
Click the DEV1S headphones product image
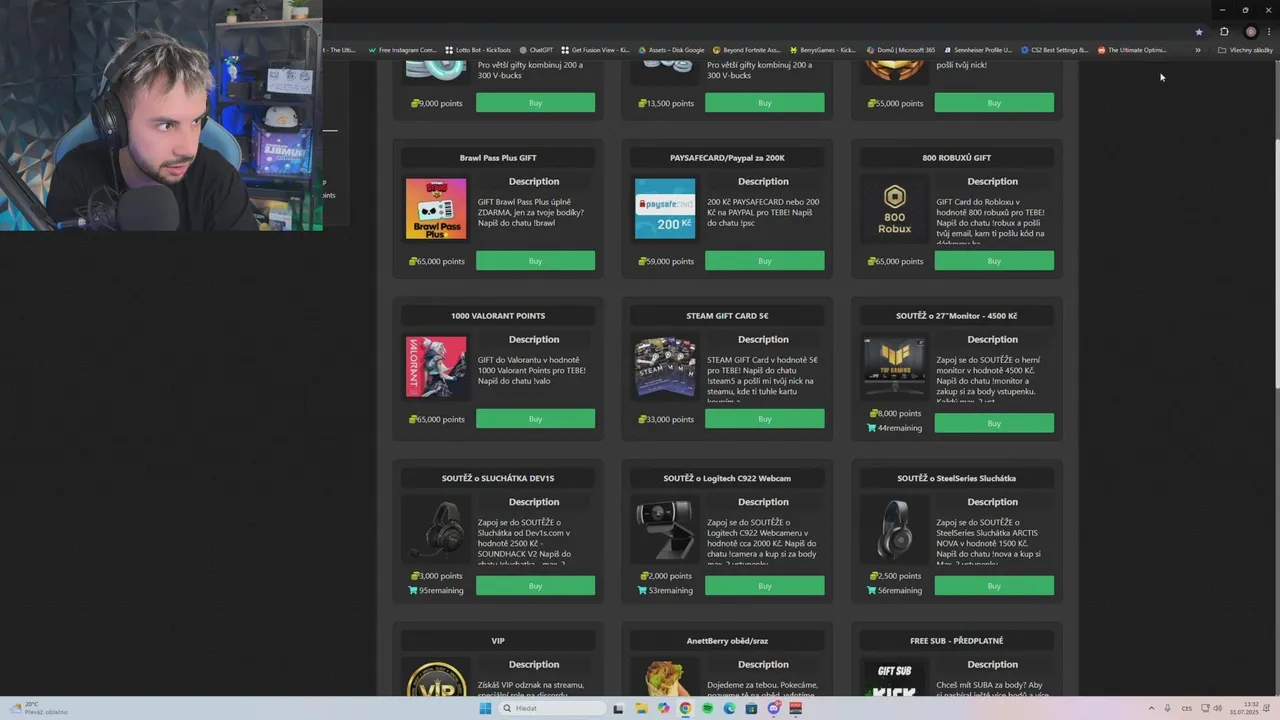click(436, 529)
